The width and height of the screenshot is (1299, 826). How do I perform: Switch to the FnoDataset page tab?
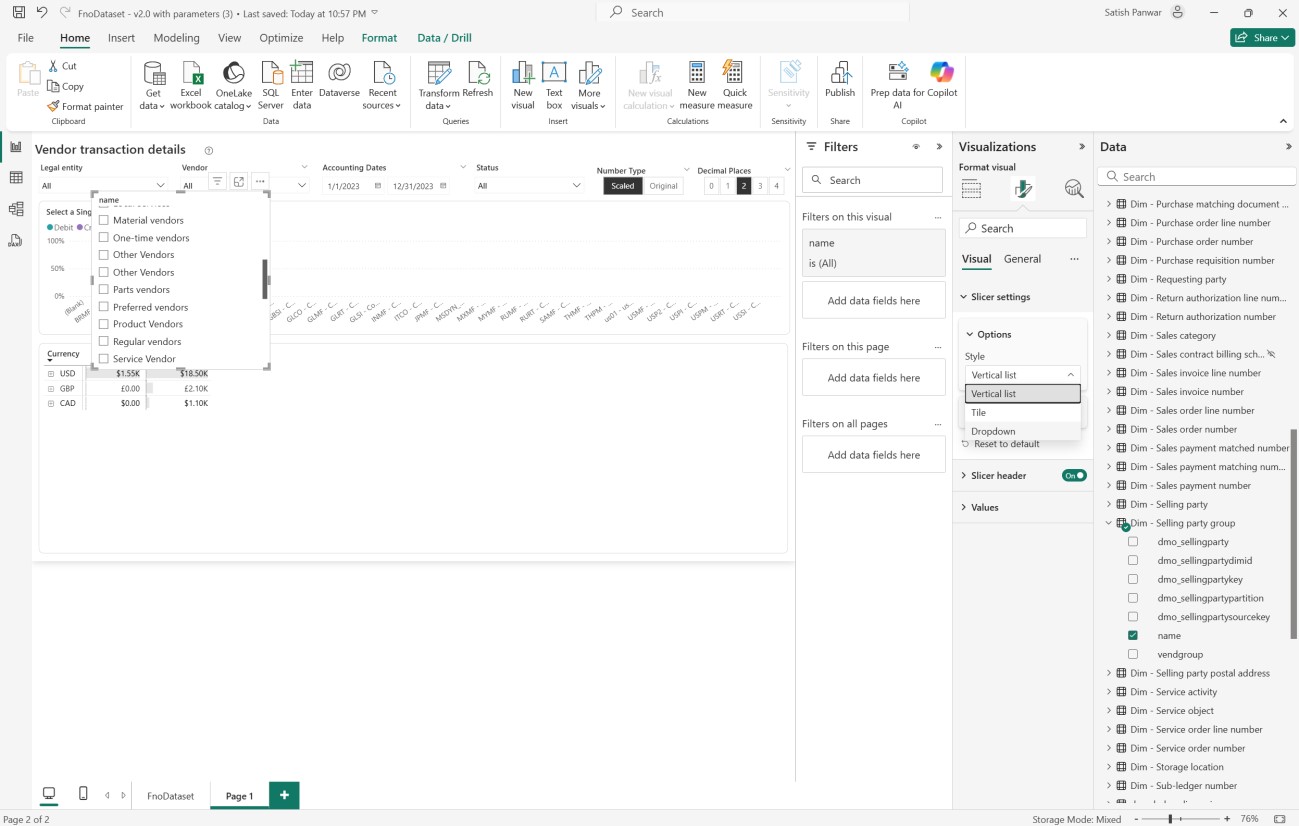[170, 796]
